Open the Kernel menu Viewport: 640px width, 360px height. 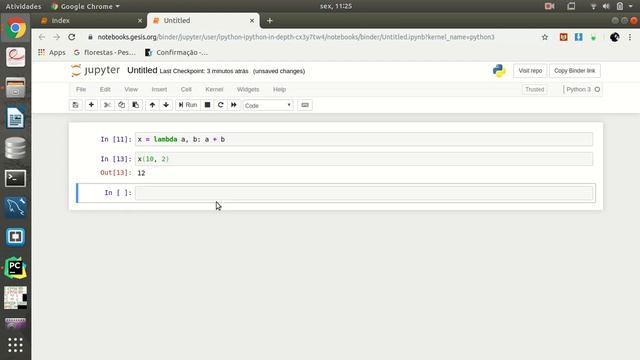coord(214,89)
